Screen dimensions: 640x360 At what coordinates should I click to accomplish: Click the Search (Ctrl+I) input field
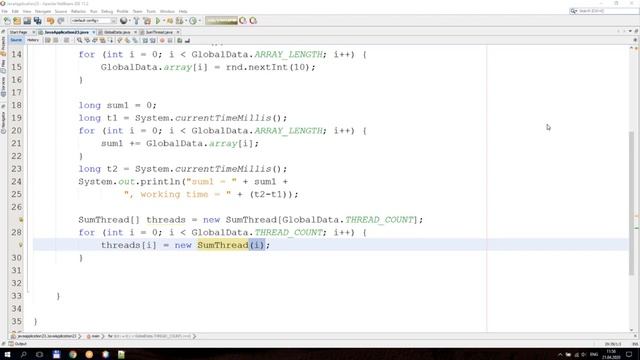tap(608, 11)
